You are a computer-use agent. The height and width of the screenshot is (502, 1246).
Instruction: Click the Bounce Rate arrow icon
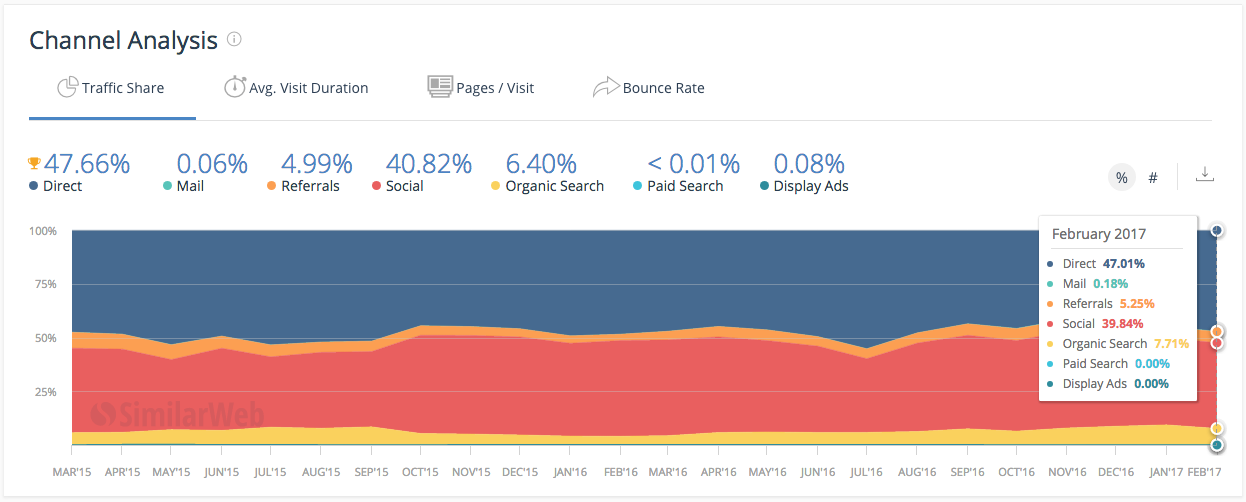click(605, 87)
